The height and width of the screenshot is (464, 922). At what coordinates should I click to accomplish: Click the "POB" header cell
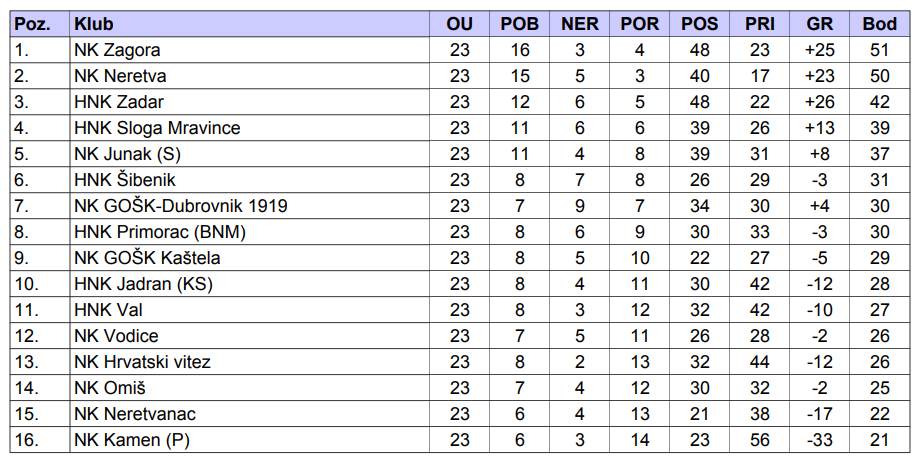pos(520,24)
